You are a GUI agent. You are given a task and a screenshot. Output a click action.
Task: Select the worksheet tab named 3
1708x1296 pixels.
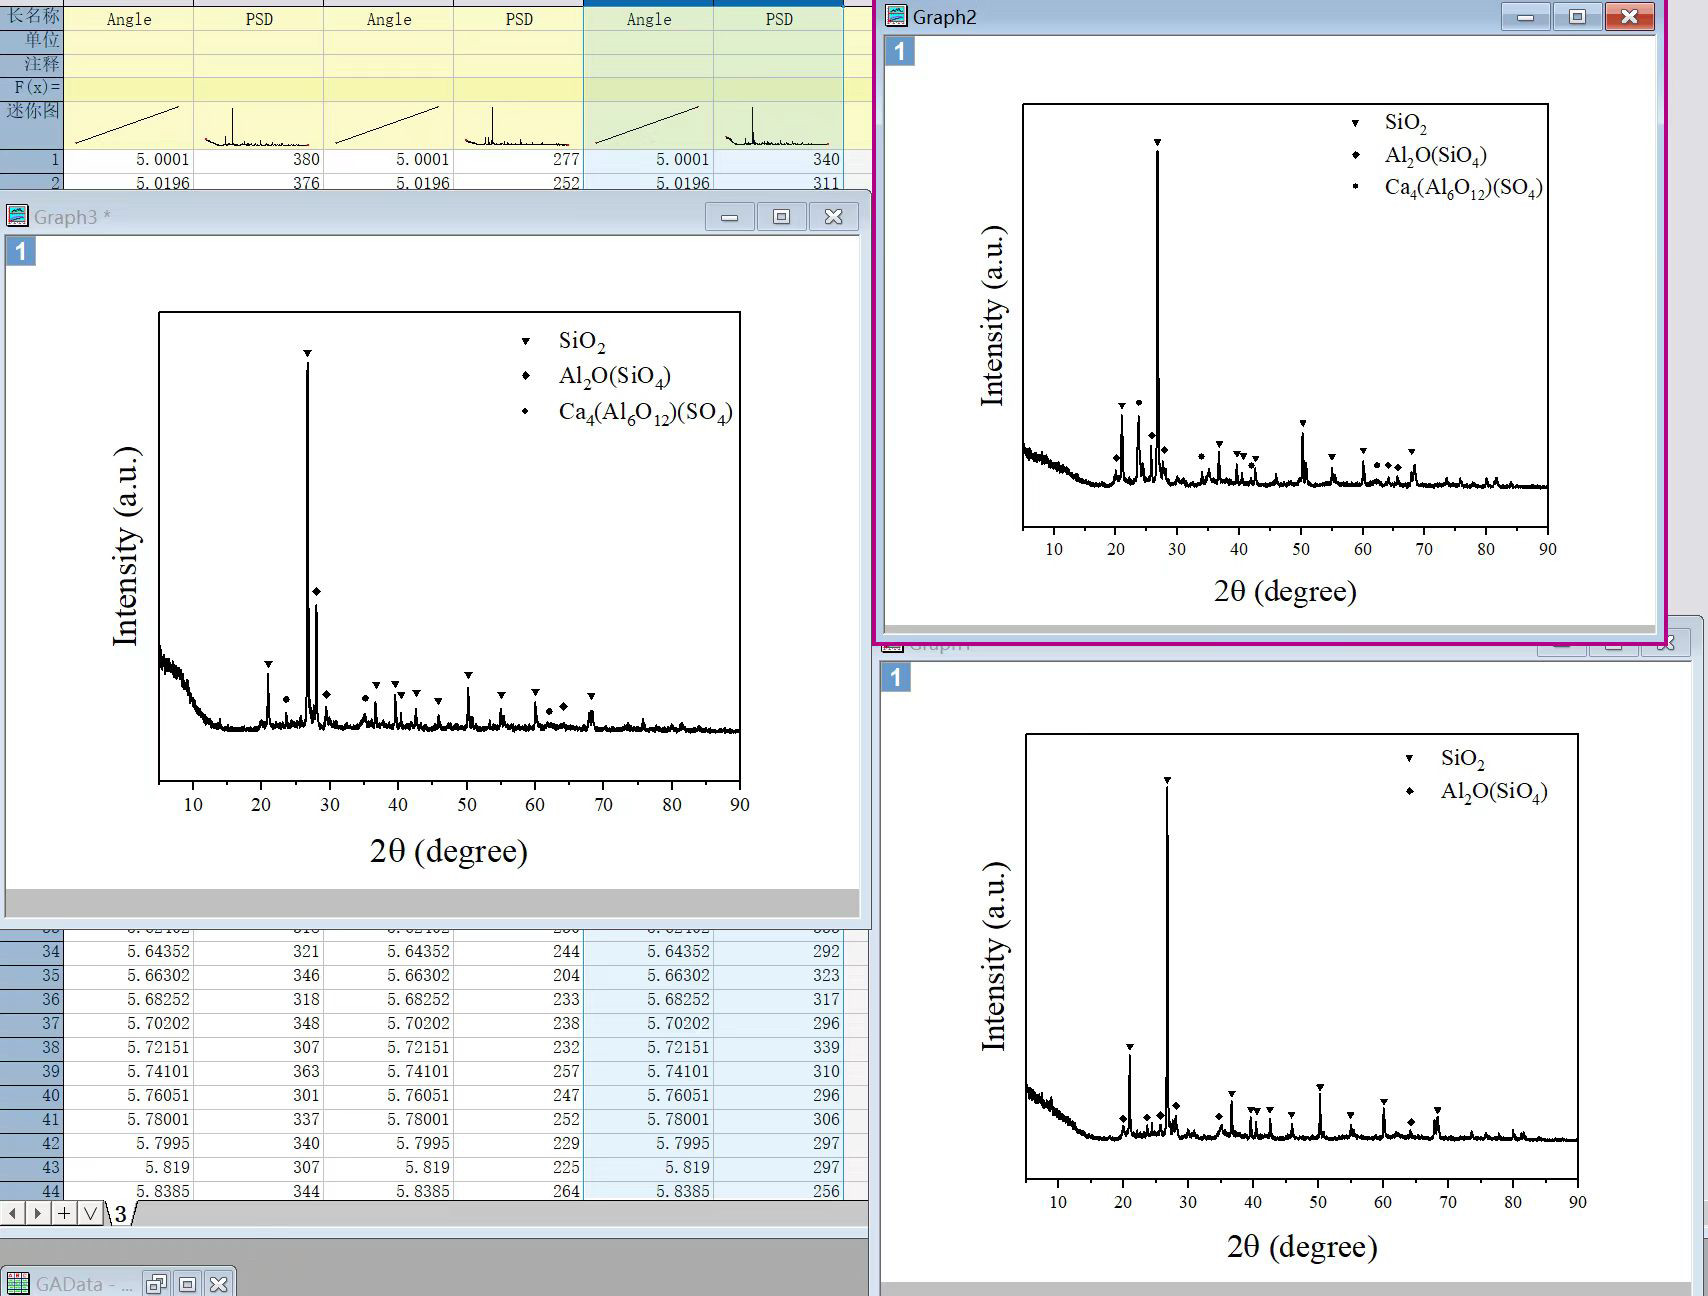(120, 1213)
